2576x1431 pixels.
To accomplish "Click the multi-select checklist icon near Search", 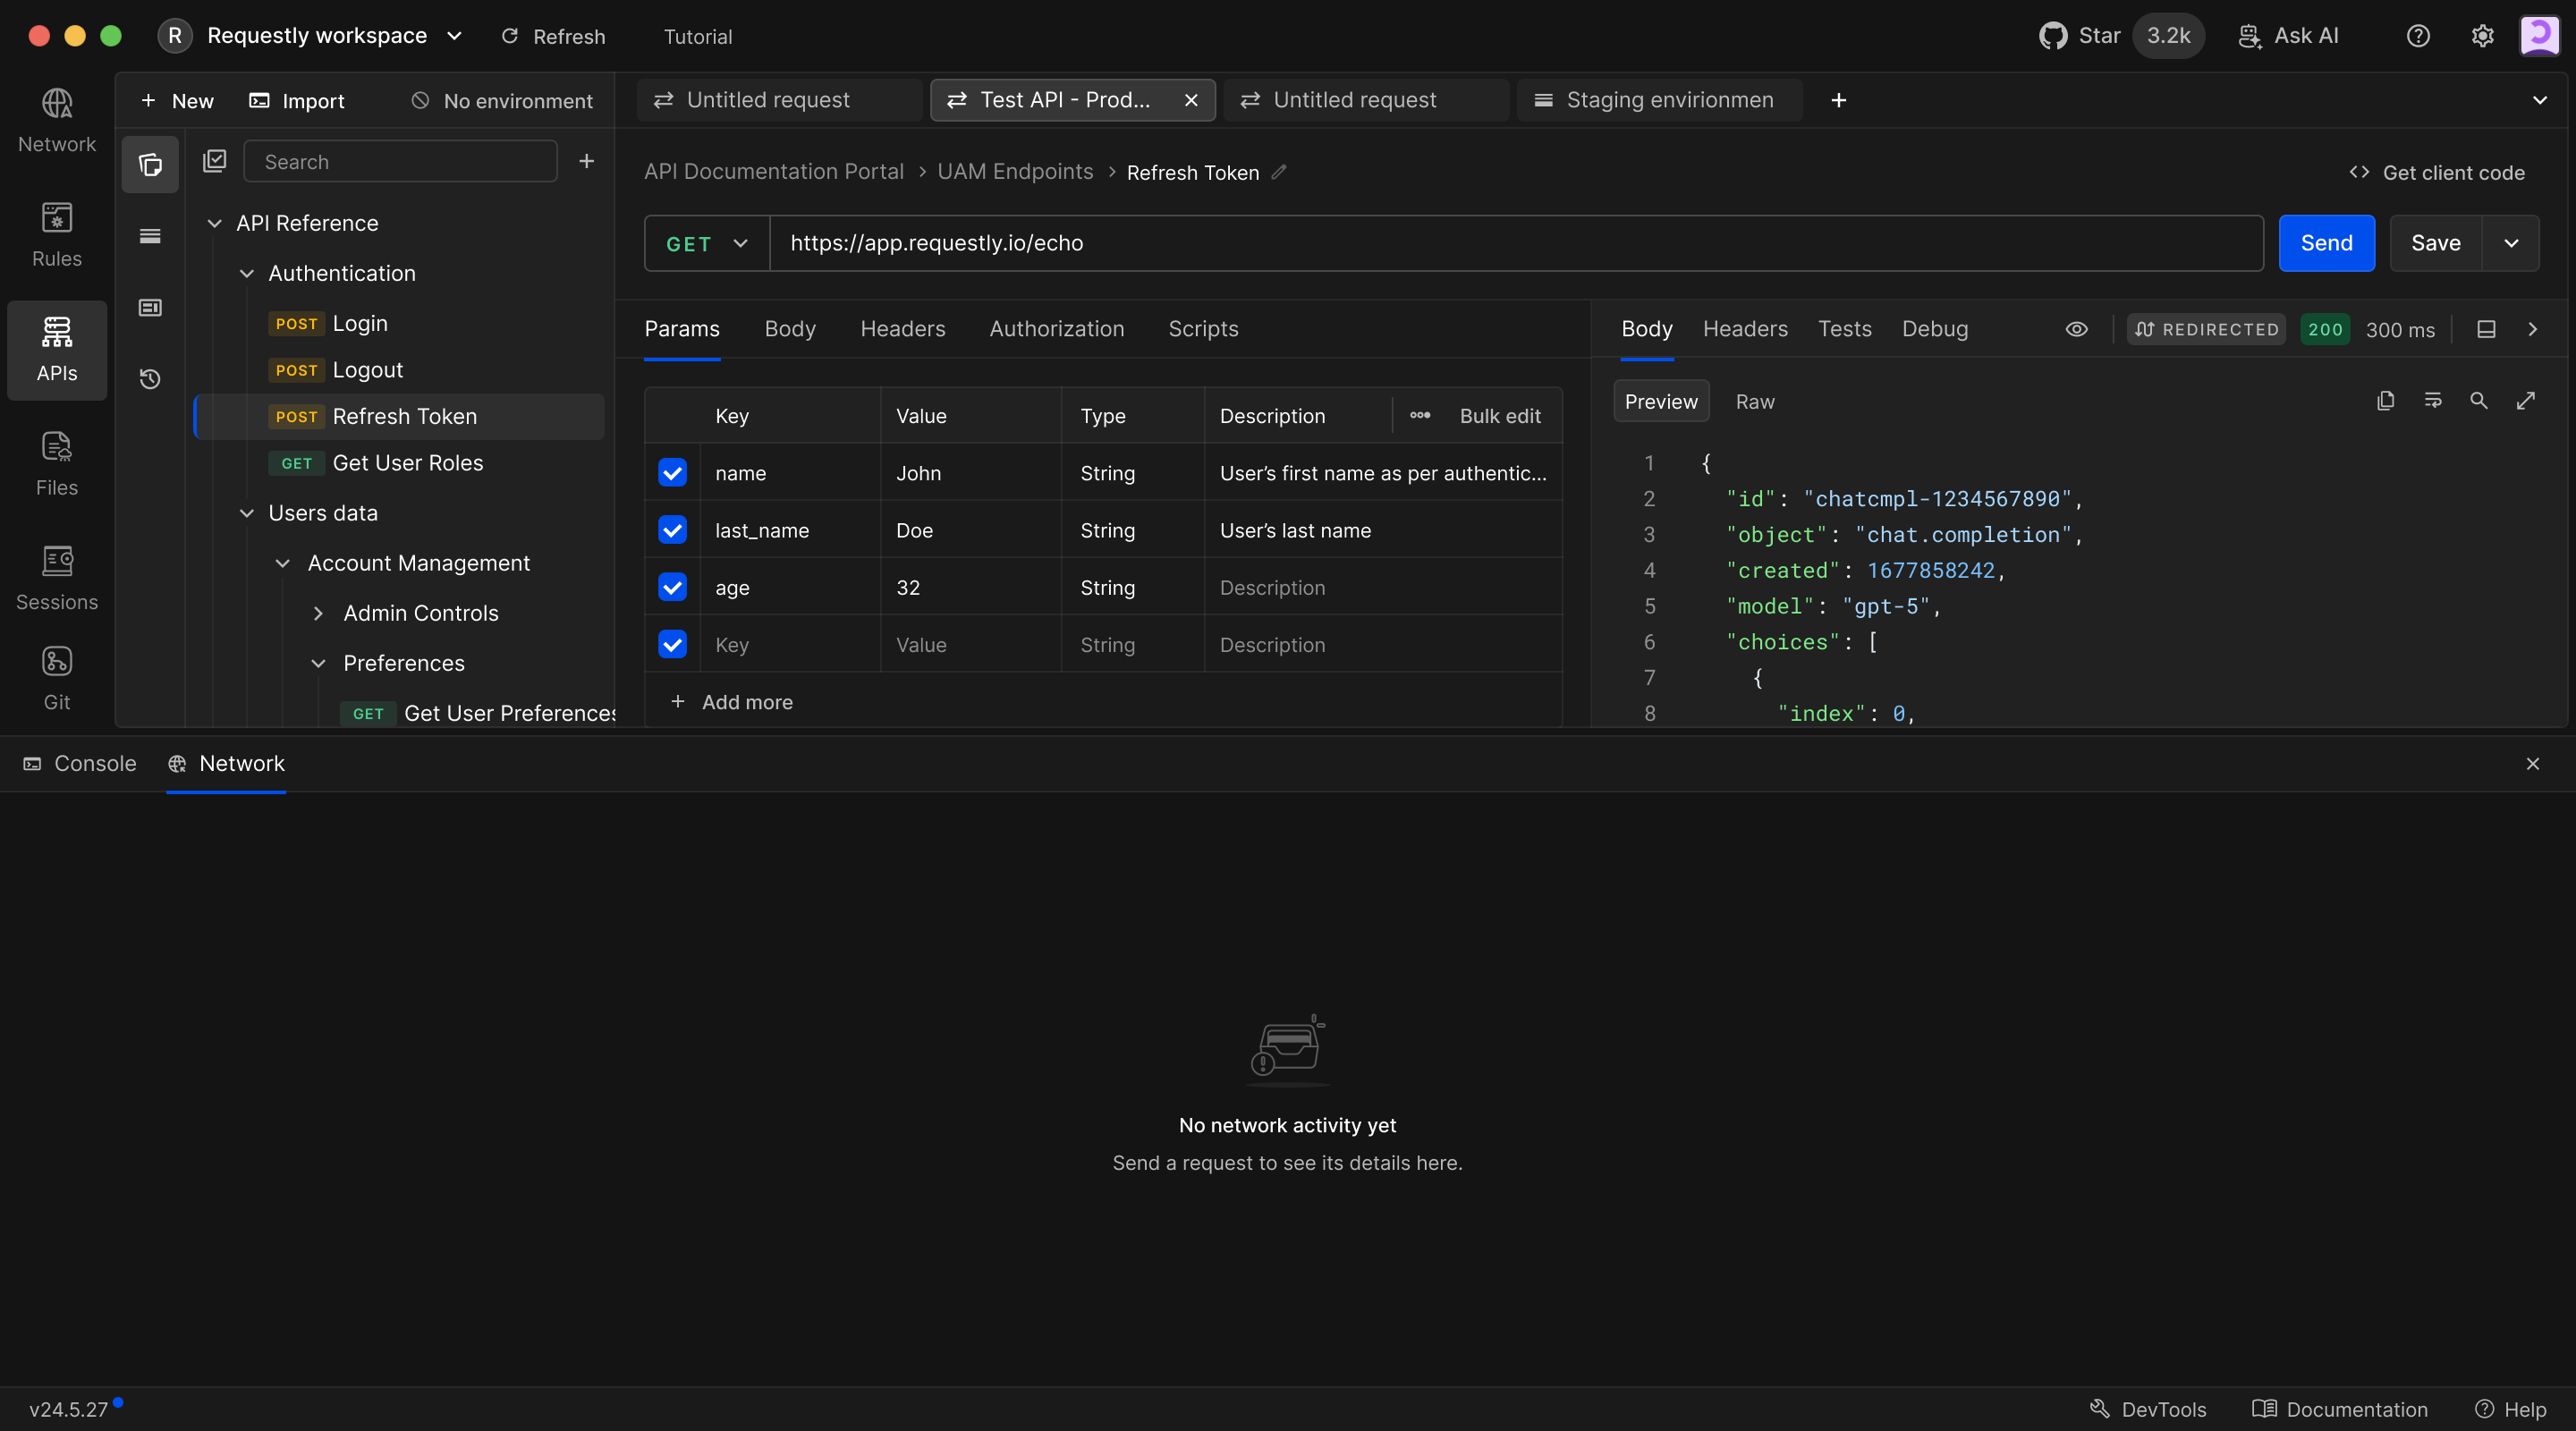I will [x=215, y=161].
